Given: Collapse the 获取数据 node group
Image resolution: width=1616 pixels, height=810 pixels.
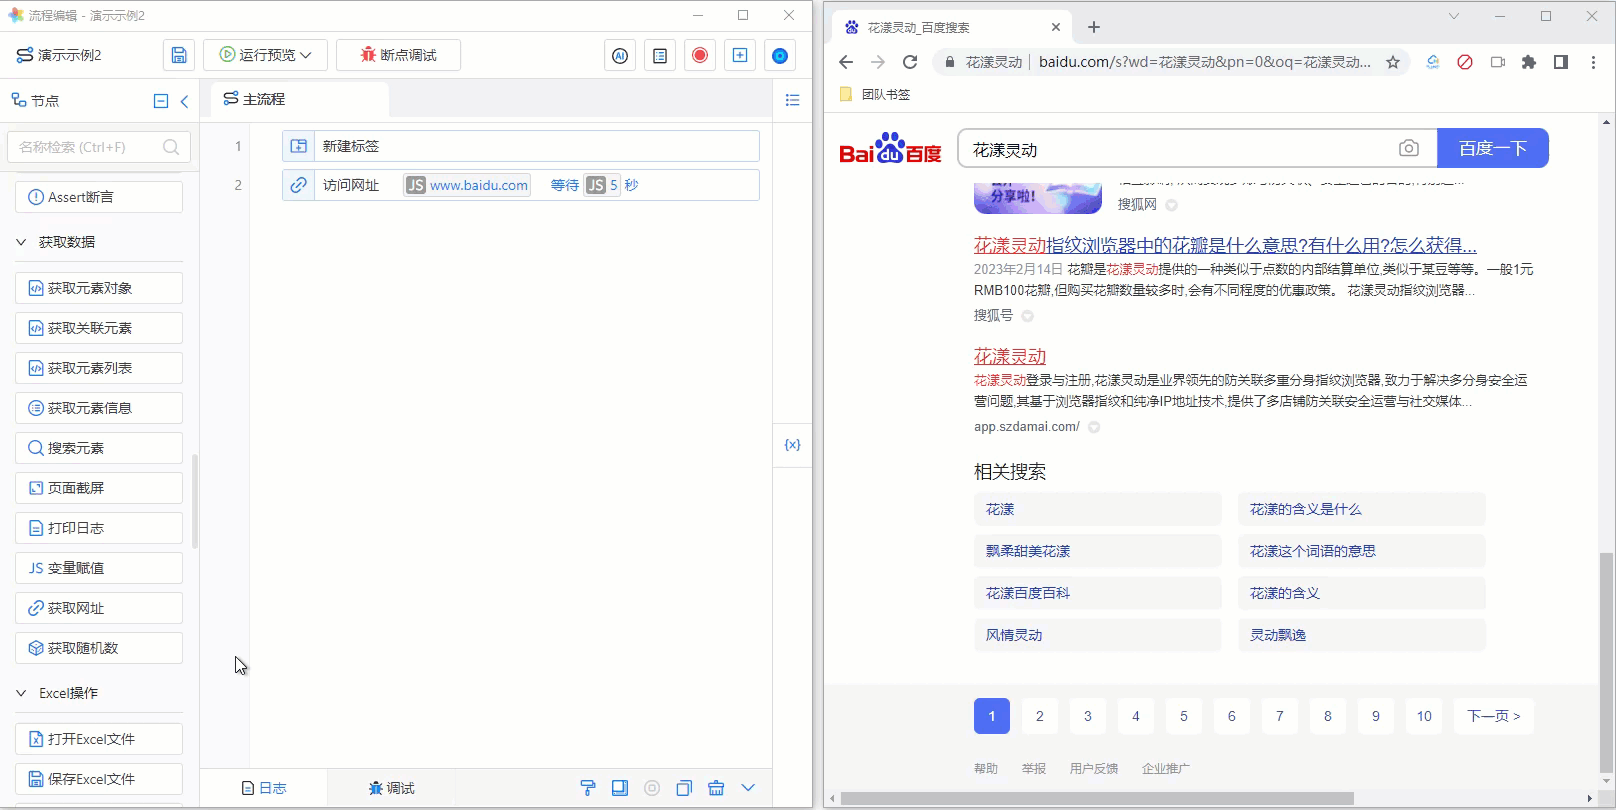Looking at the screenshot, I should (x=21, y=242).
